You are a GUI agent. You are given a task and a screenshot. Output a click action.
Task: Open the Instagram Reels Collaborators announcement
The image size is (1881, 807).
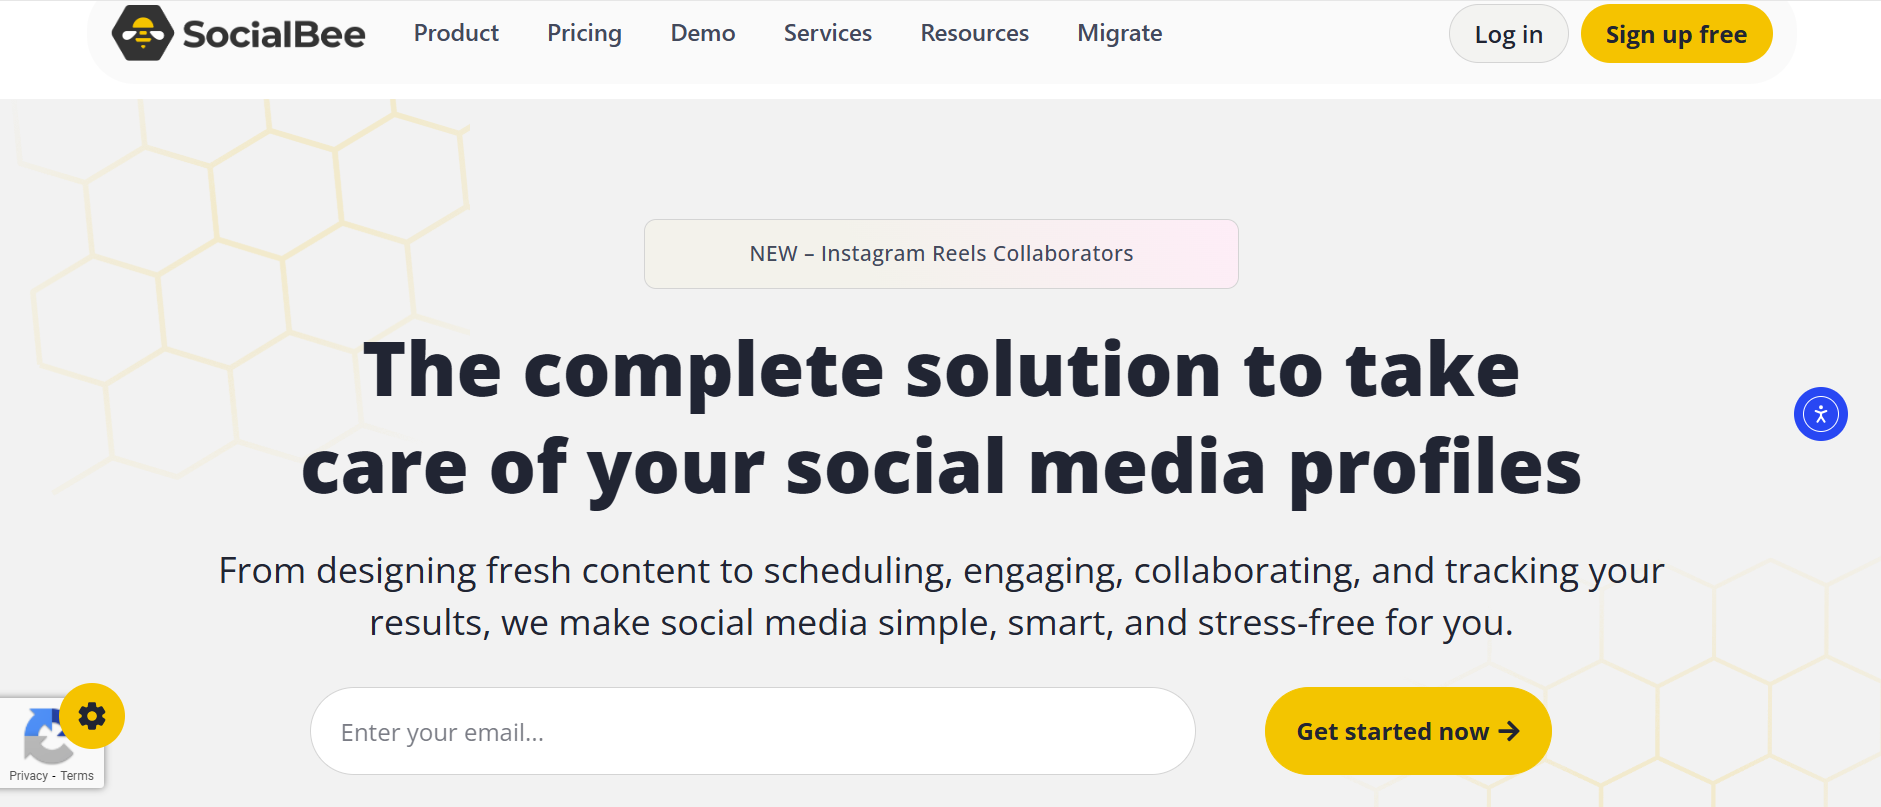[x=941, y=254]
